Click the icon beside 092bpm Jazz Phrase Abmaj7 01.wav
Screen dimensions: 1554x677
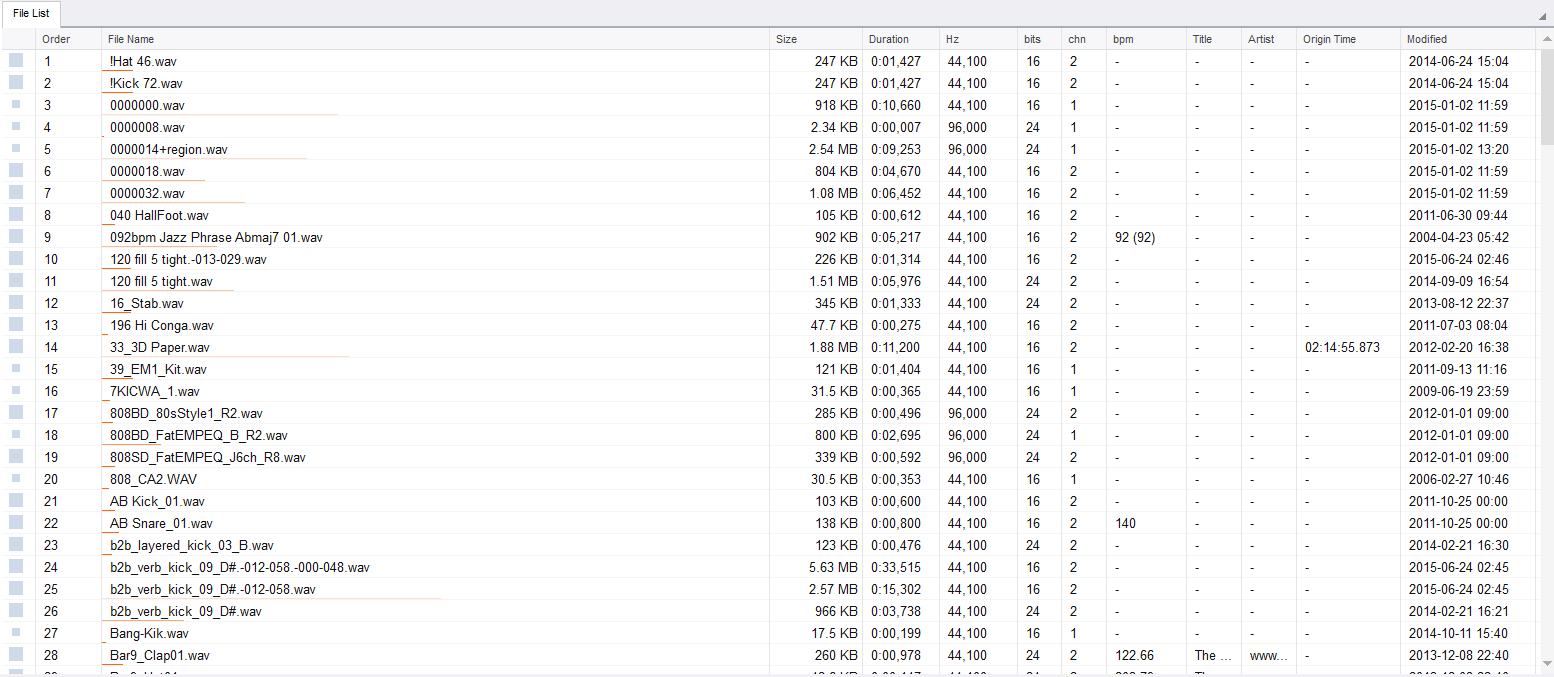coord(16,237)
